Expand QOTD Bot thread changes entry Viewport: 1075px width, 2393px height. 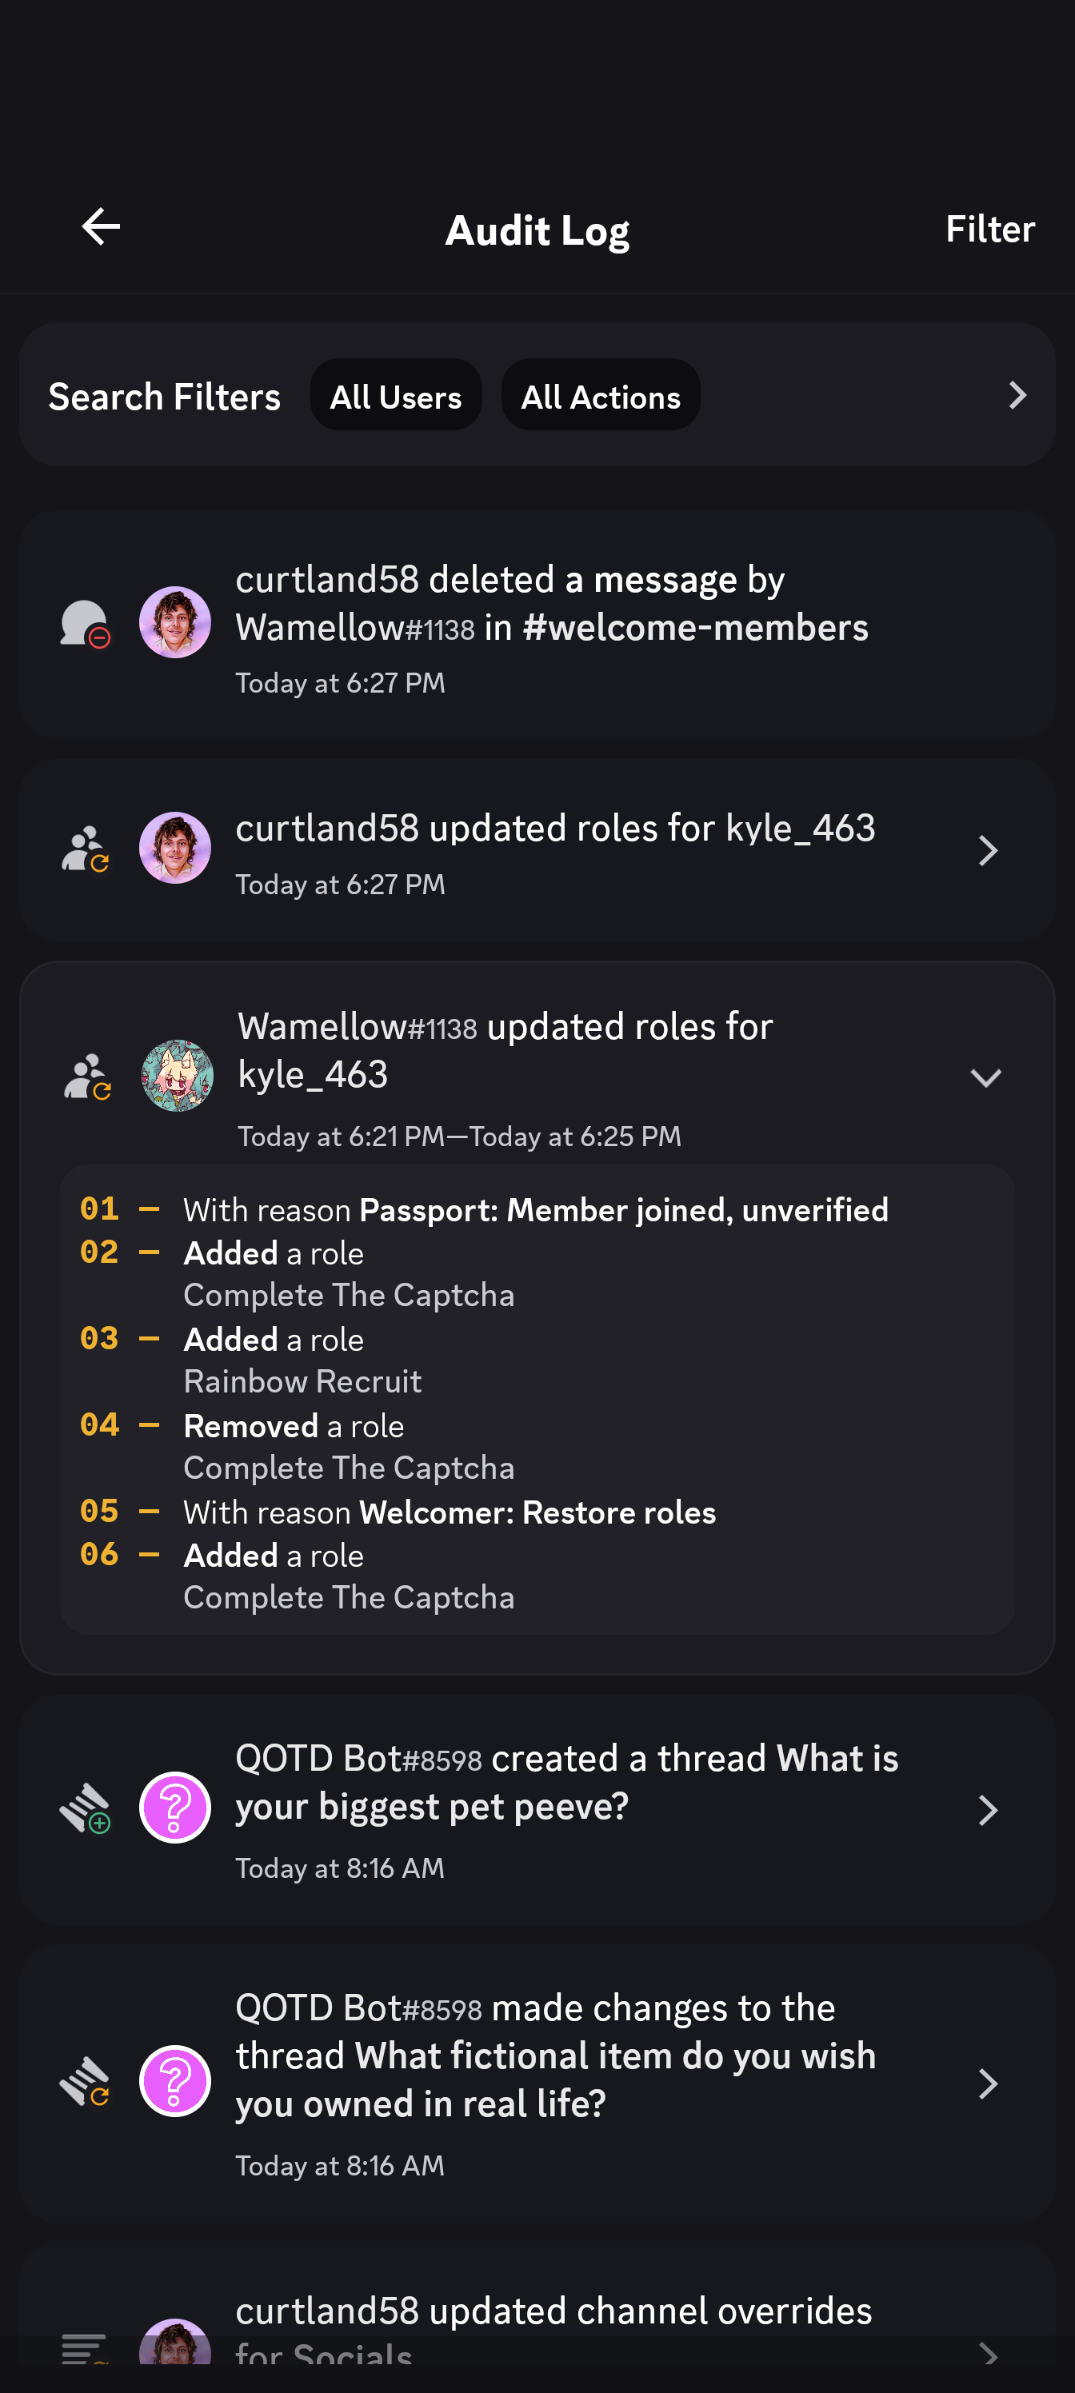[x=987, y=2084]
